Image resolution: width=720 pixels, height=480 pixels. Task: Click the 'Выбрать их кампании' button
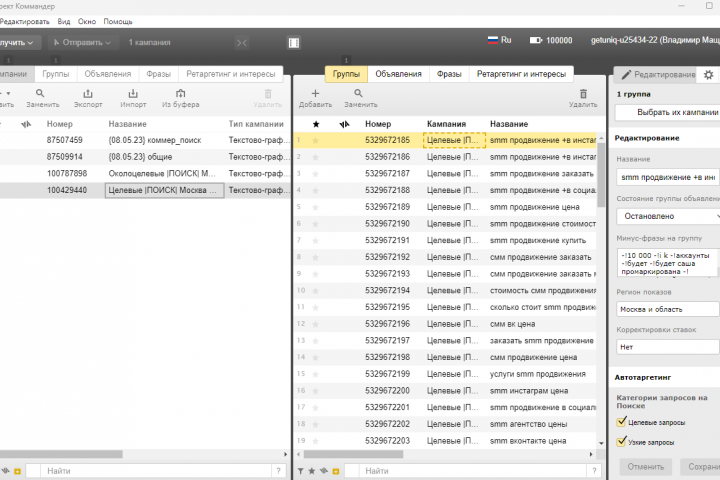668,112
